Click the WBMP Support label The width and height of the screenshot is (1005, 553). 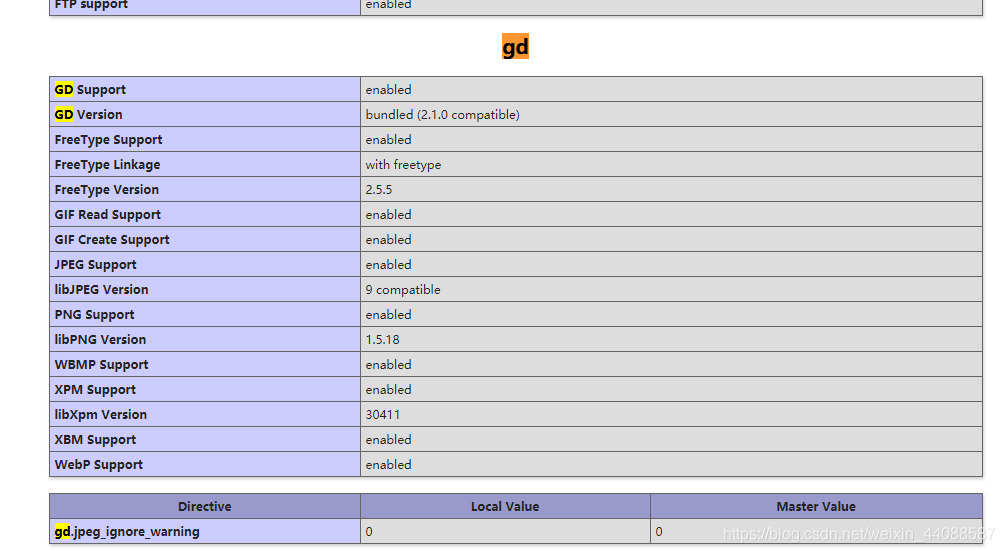coord(101,365)
